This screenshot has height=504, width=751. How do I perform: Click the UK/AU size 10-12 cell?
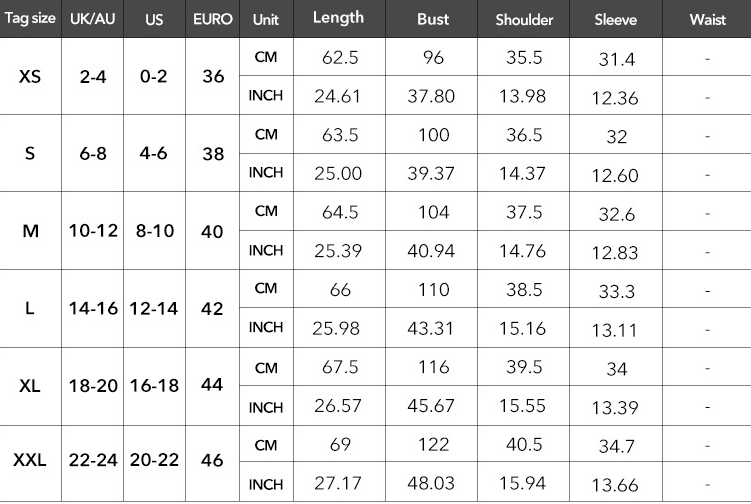pos(93,231)
